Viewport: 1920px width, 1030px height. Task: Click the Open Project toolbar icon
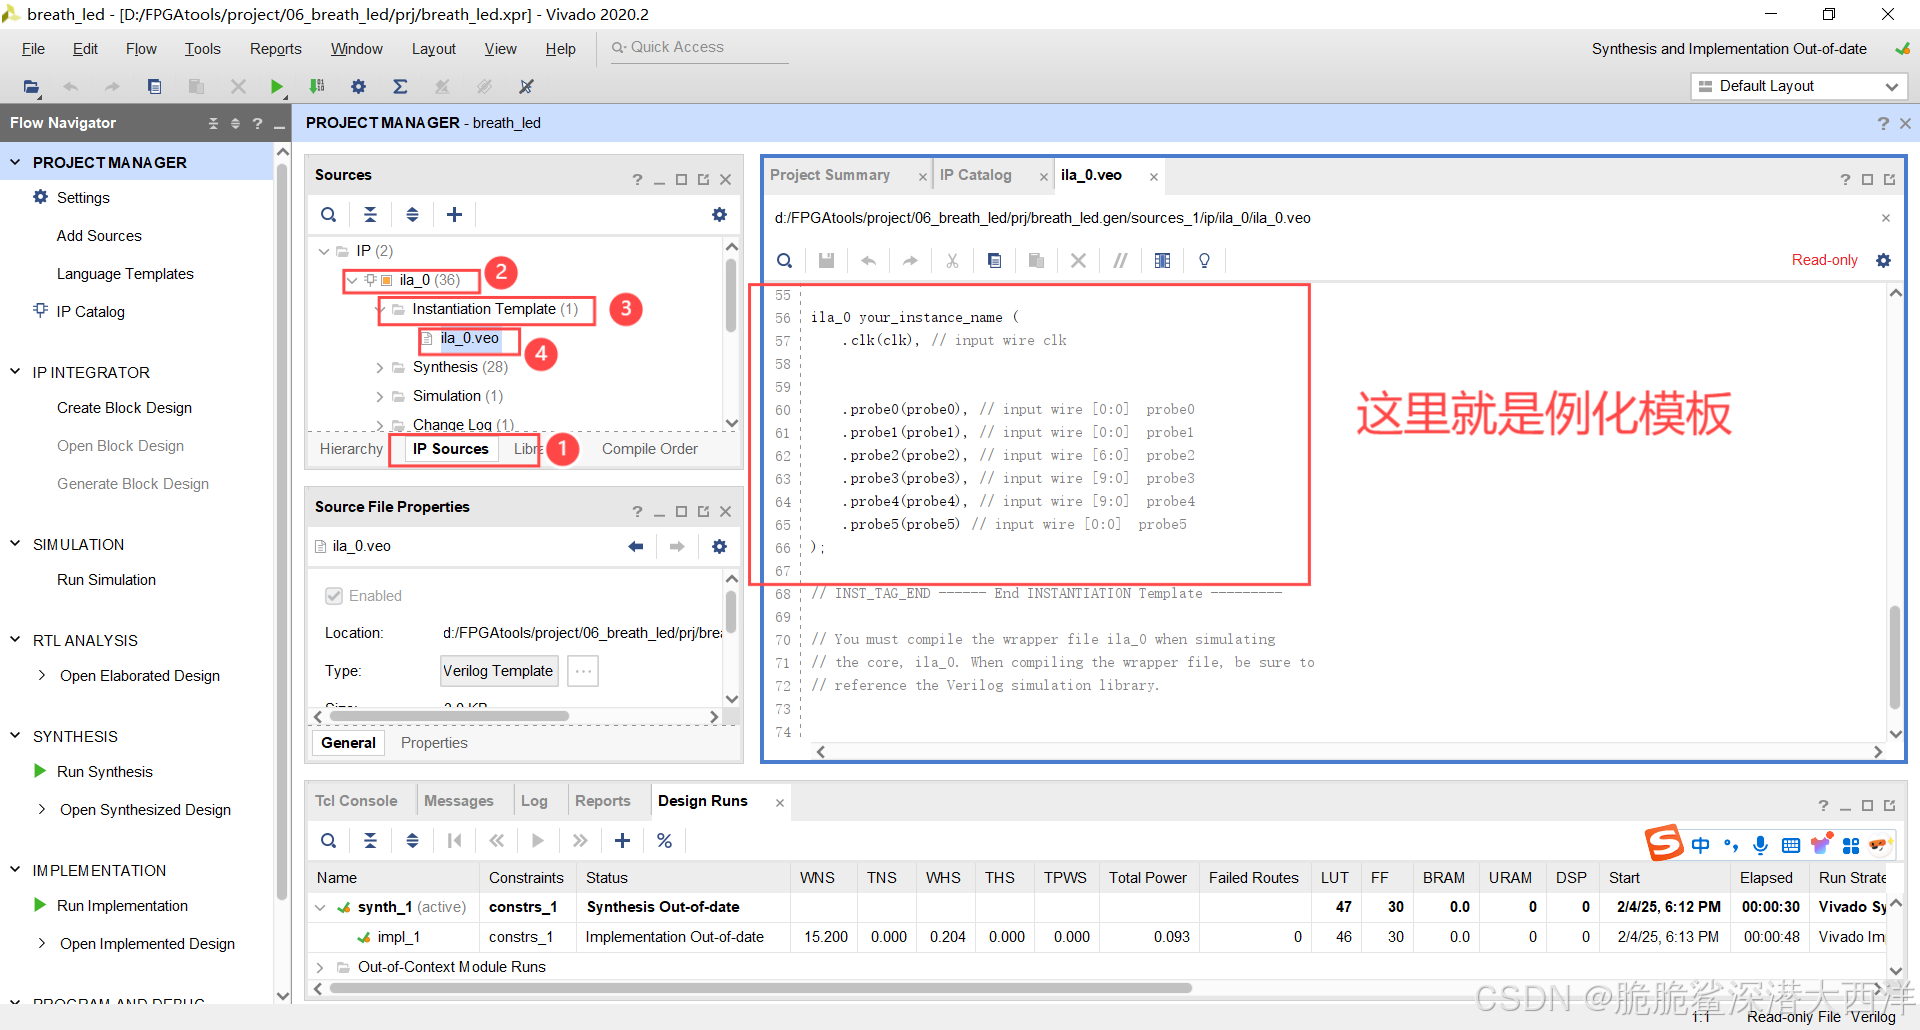(31, 87)
